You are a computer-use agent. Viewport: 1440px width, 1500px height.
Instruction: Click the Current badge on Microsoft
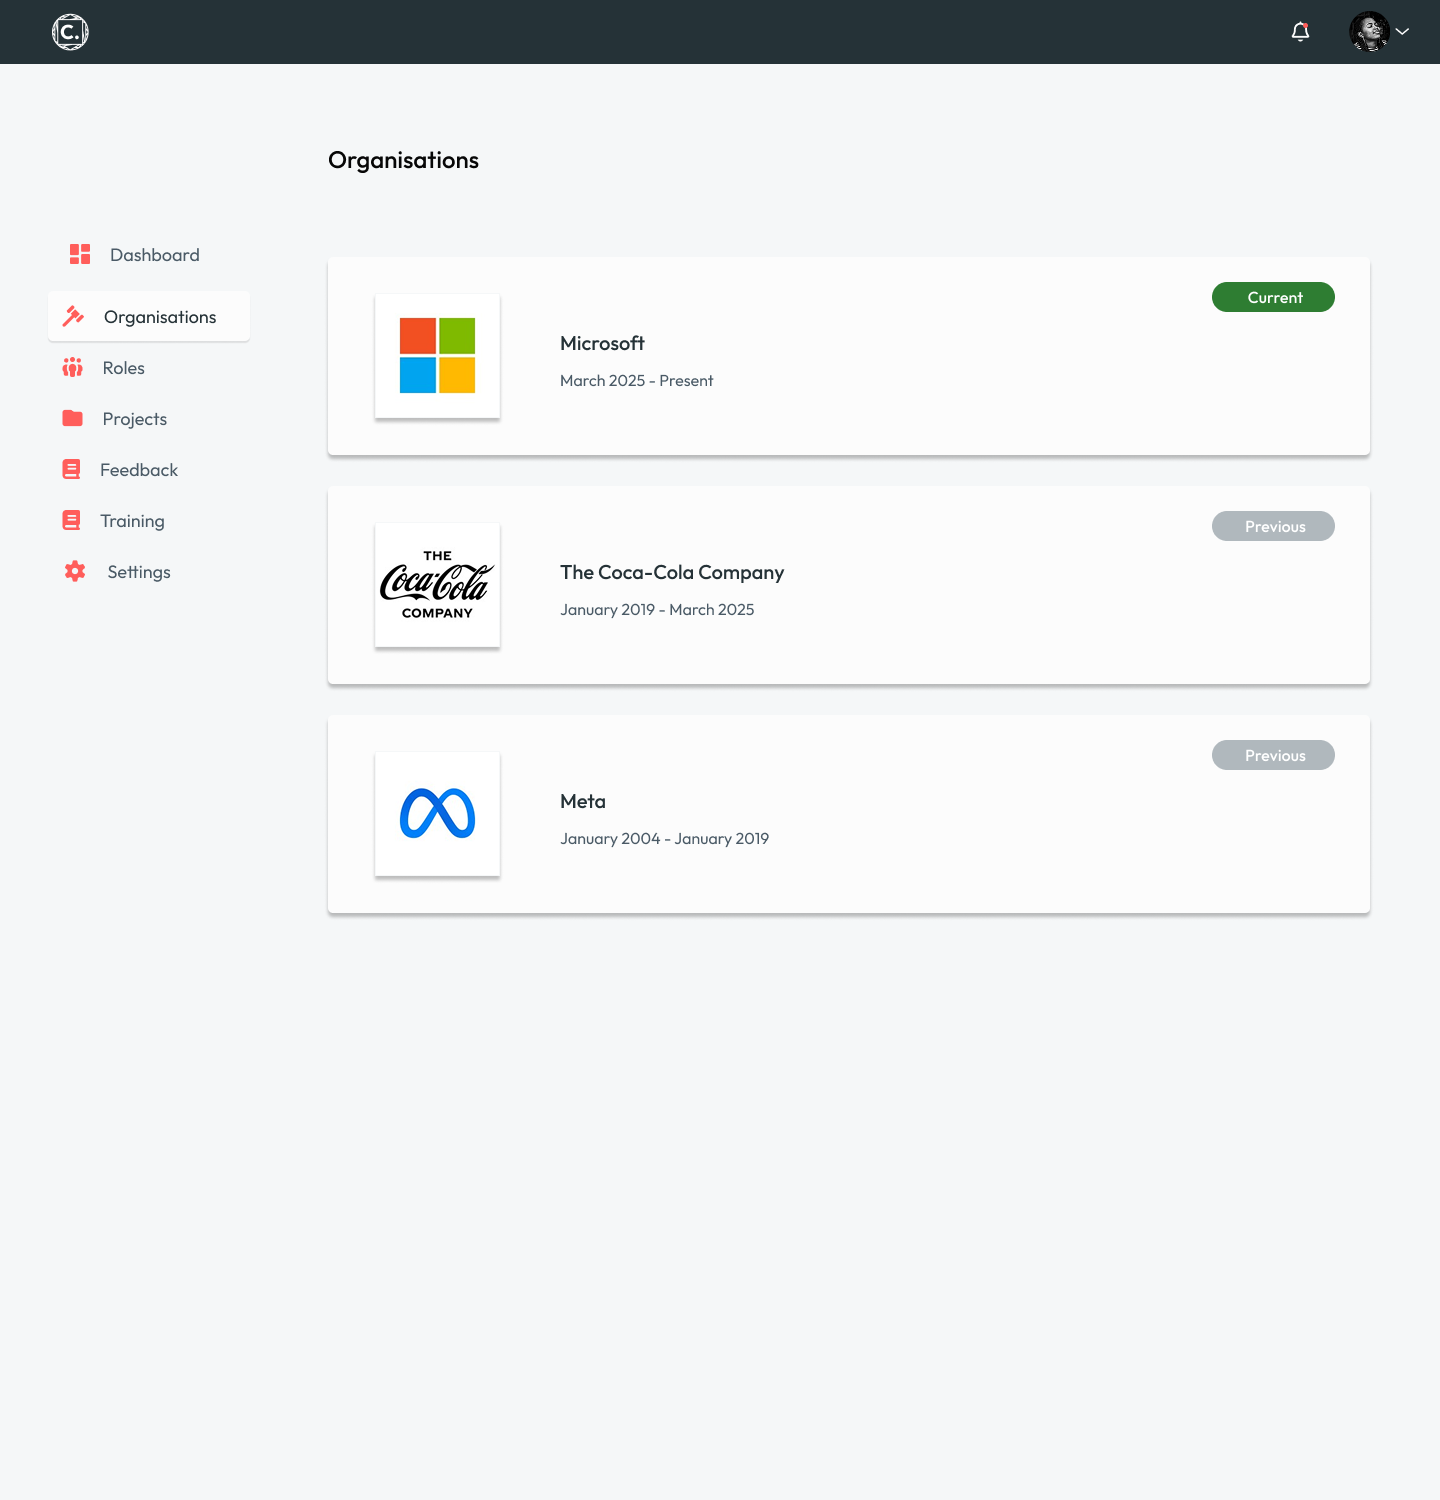[x=1273, y=297]
